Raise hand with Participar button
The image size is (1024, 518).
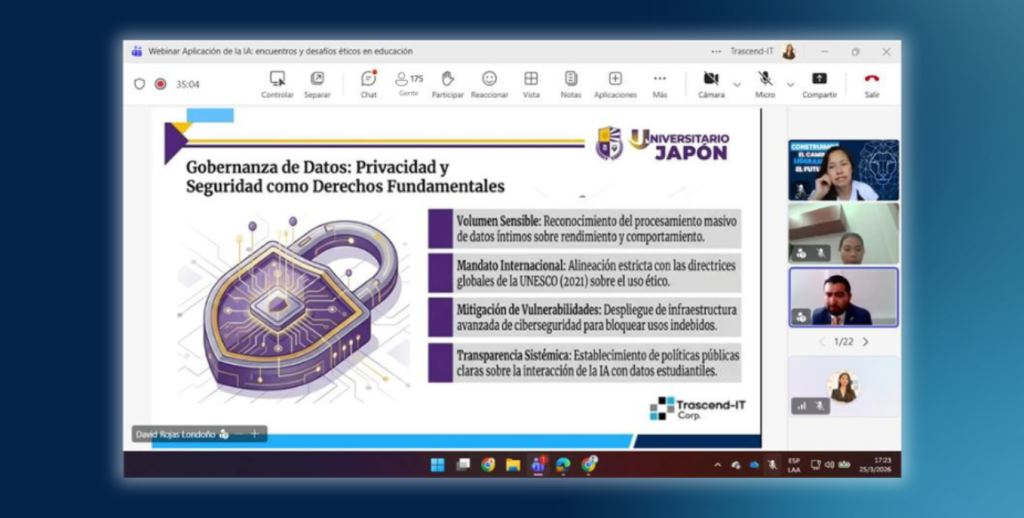pyautogui.click(x=447, y=83)
